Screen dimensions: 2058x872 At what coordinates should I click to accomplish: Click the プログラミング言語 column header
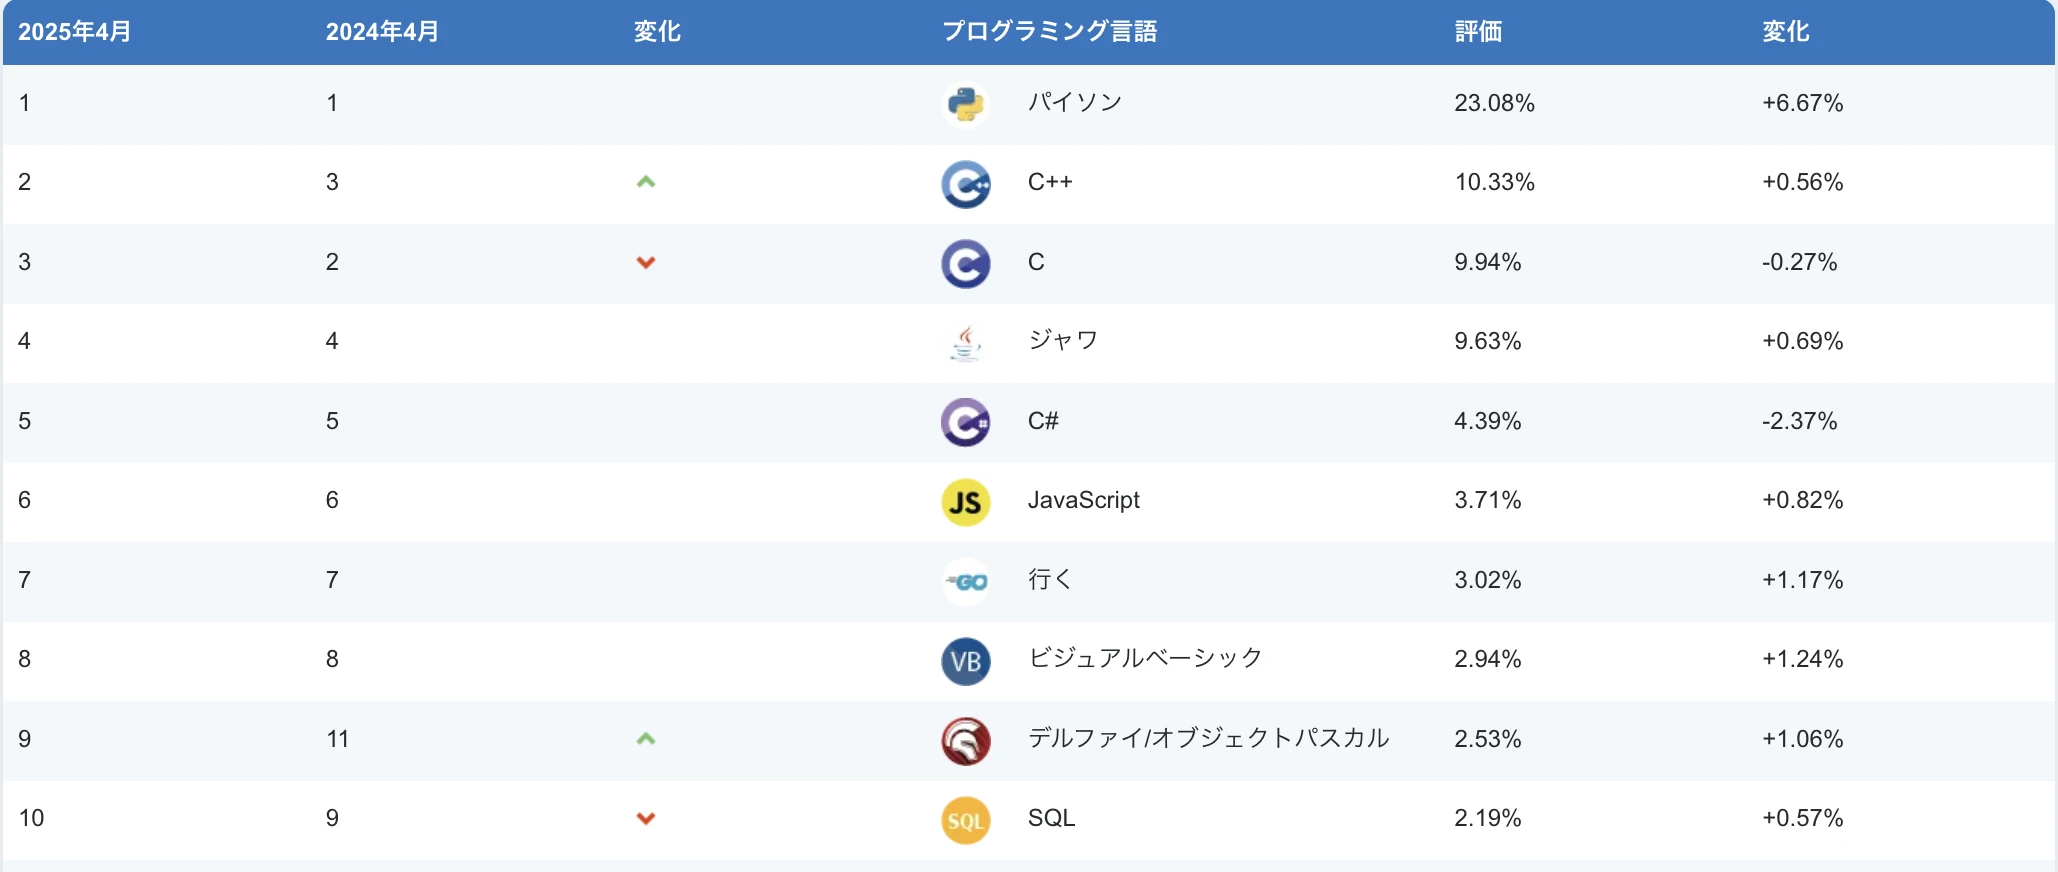(x=1049, y=32)
